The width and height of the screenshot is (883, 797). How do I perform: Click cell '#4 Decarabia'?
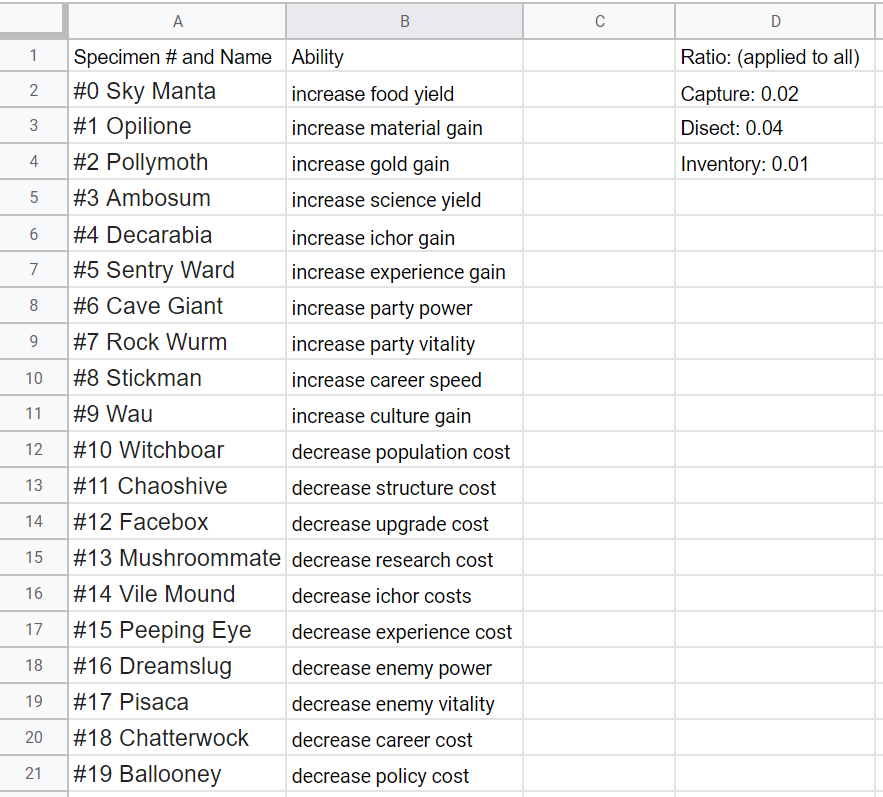(177, 233)
